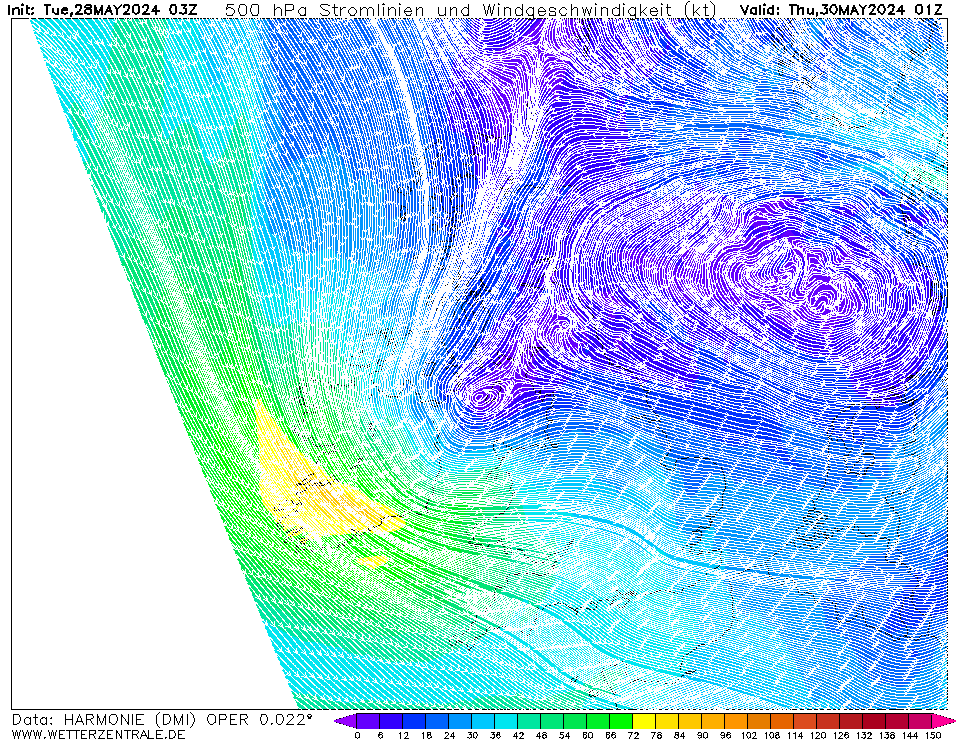Click the 66–72 kt bright green legend swatch
The width and height of the screenshot is (959, 741).
[621, 721]
